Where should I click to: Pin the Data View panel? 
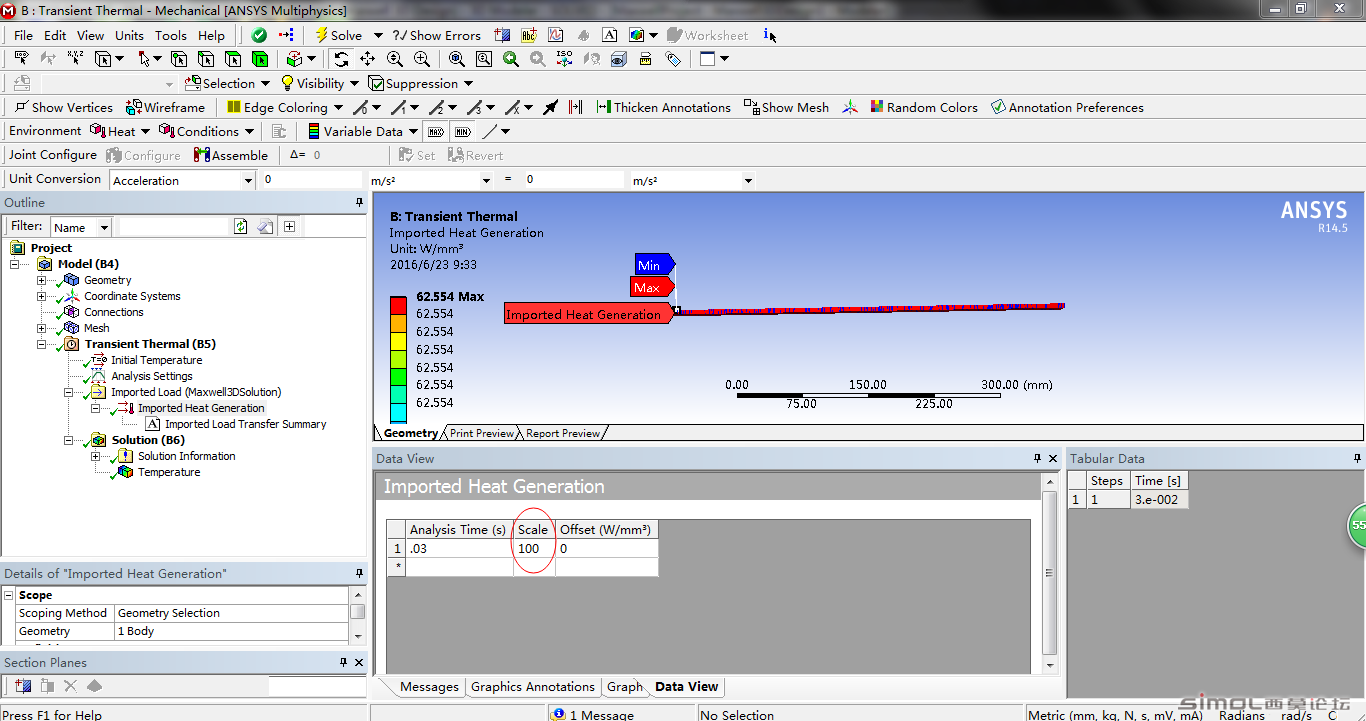1037,458
